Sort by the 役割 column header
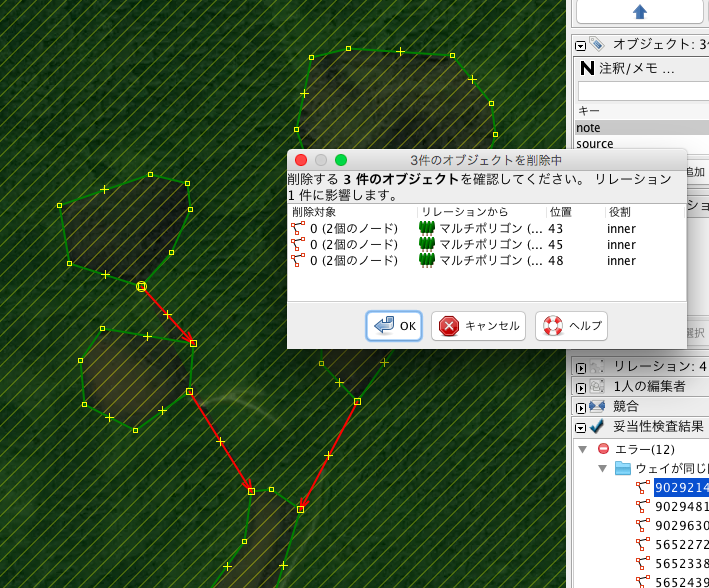The width and height of the screenshot is (709, 588). [x=619, y=212]
